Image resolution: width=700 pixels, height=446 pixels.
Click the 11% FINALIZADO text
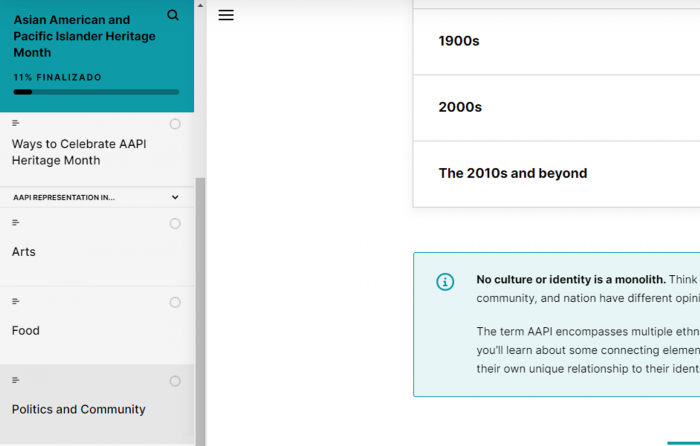[58, 77]
